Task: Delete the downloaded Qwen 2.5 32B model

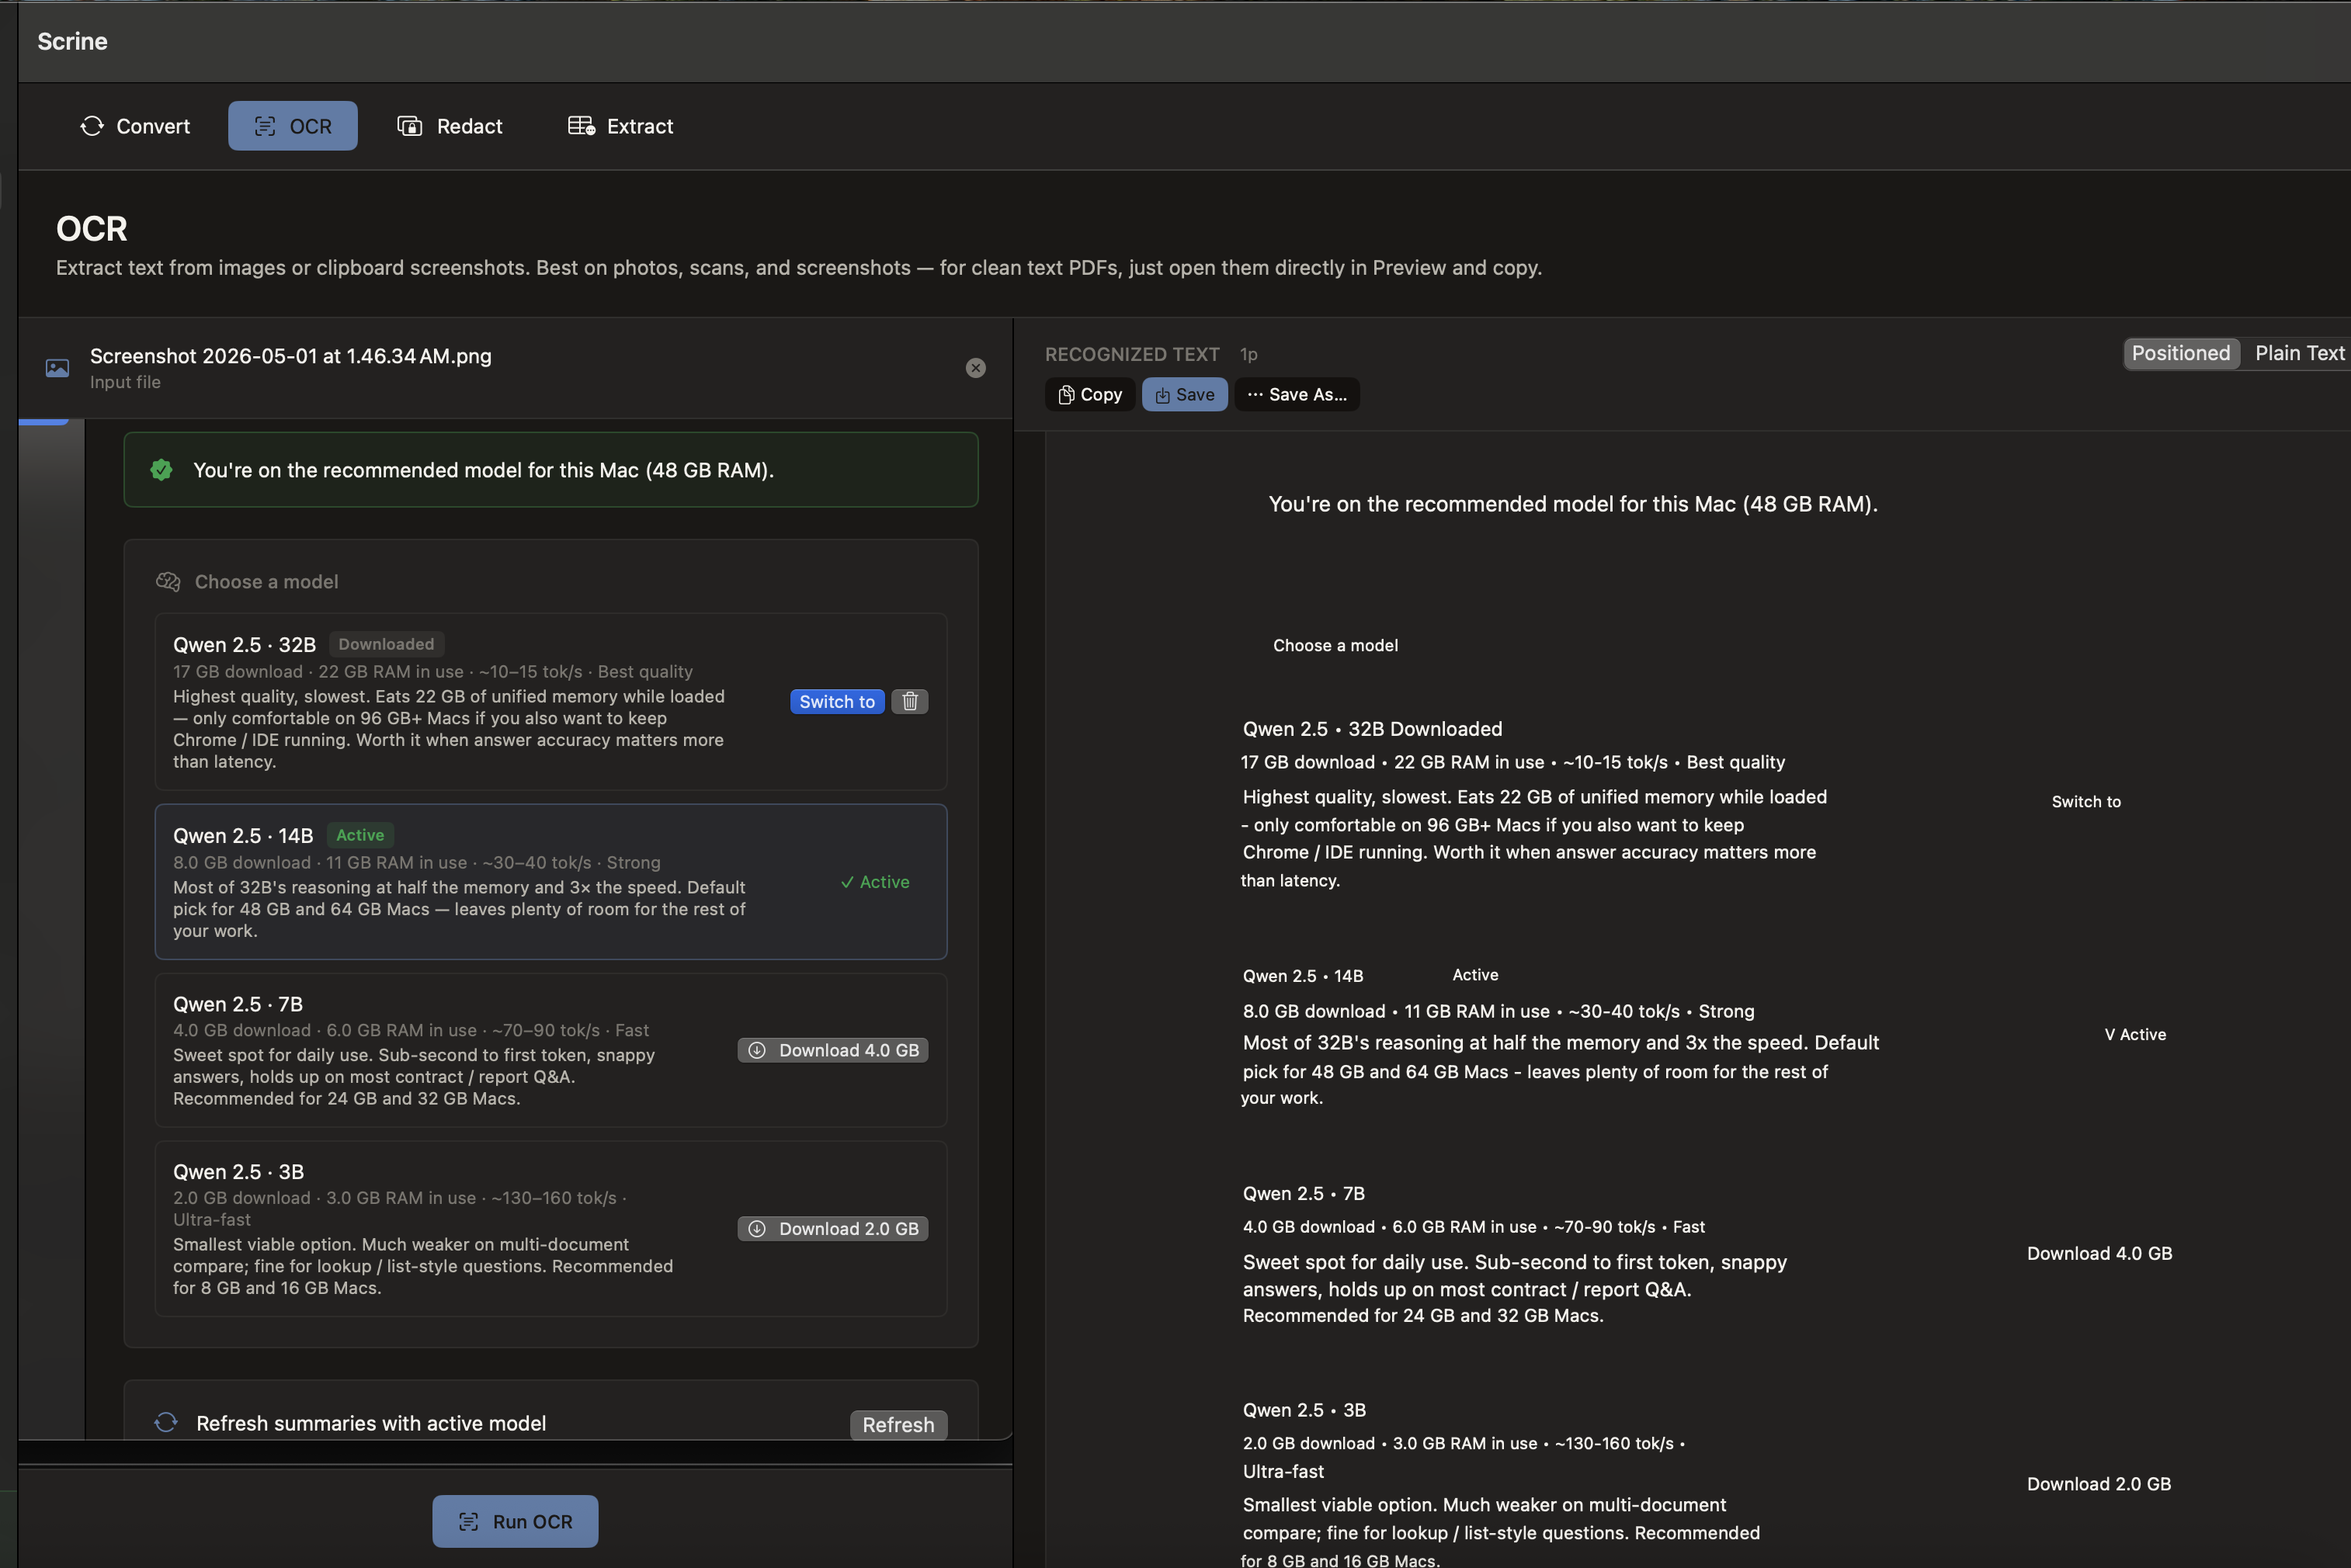Action: [910, 702]
